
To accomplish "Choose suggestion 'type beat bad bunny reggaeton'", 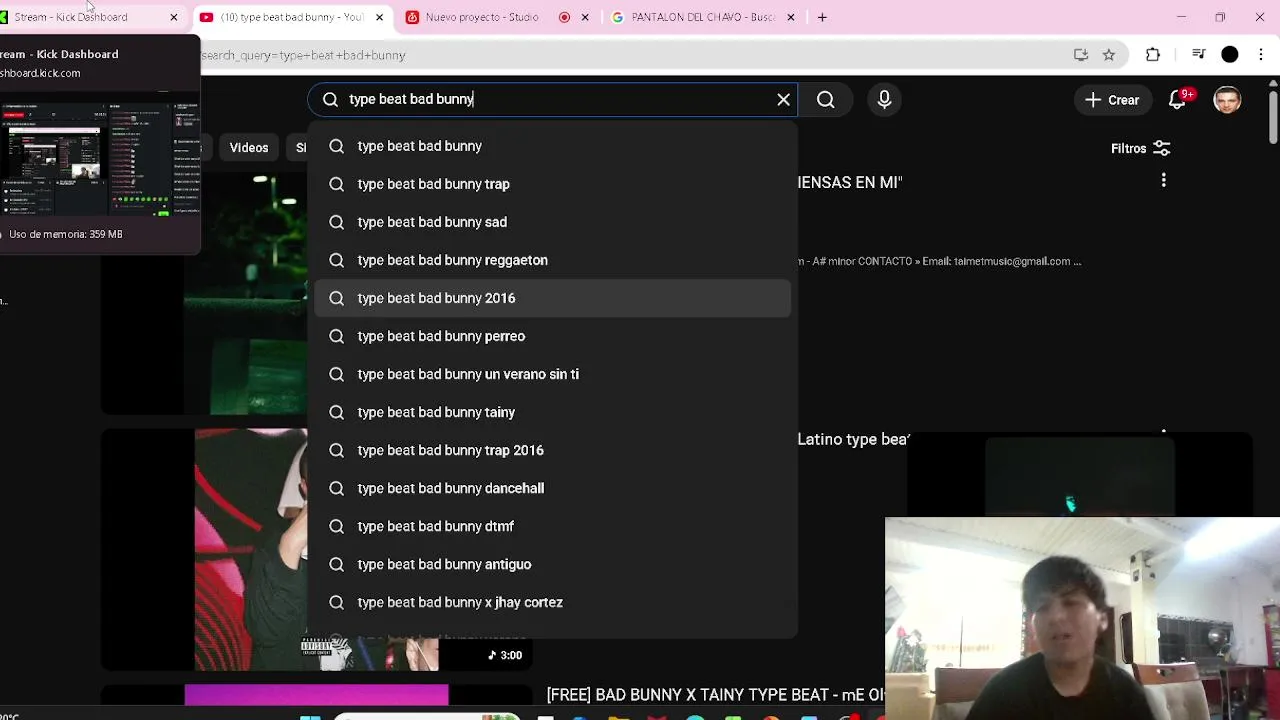I will tap(552, 260).
